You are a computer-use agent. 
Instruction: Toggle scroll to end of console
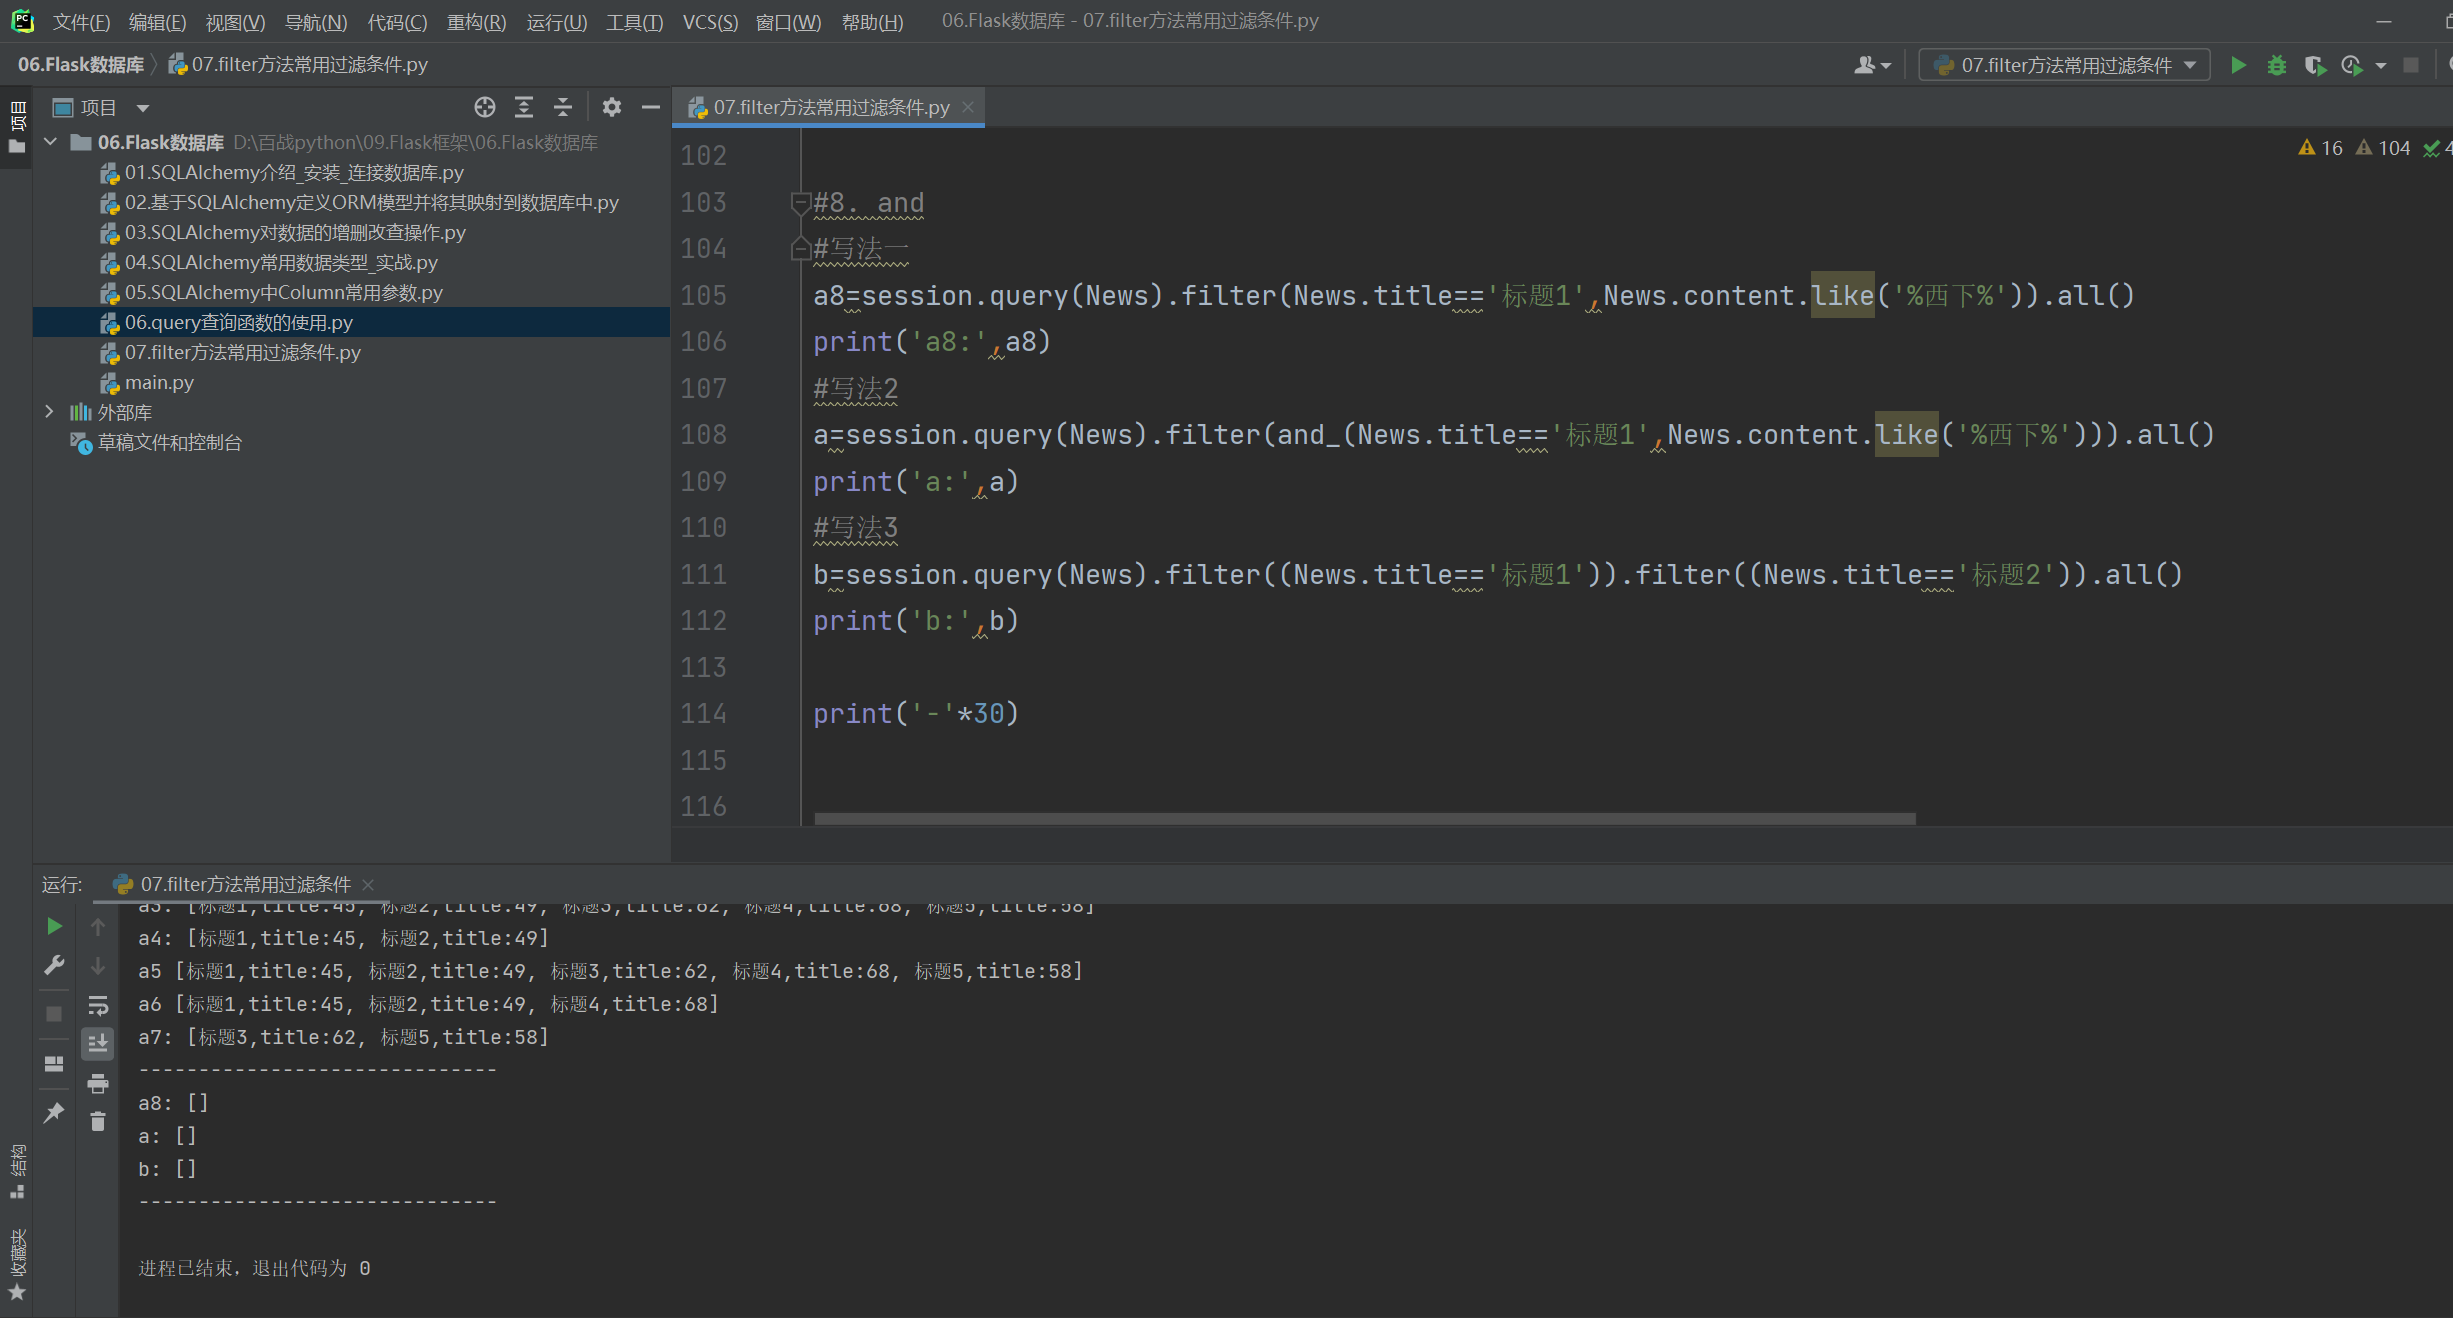click(98, 1043)
